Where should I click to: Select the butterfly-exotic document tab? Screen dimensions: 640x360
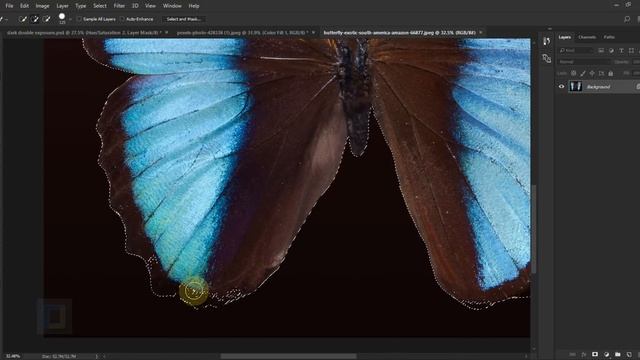pyautogui.click(x=399, y=32)
